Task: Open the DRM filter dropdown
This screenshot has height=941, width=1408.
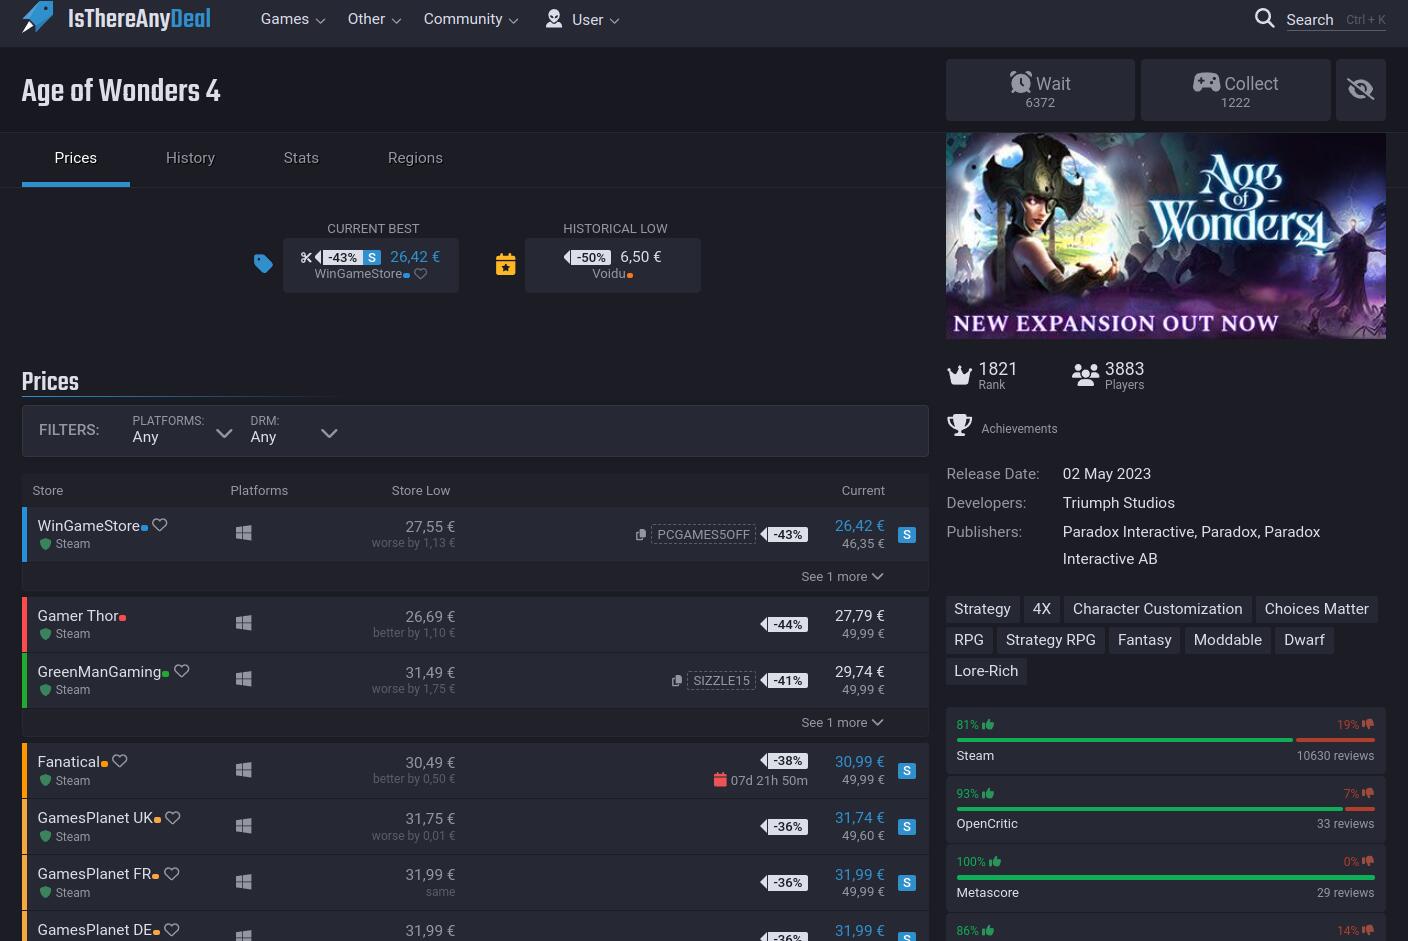Action: 293,430
